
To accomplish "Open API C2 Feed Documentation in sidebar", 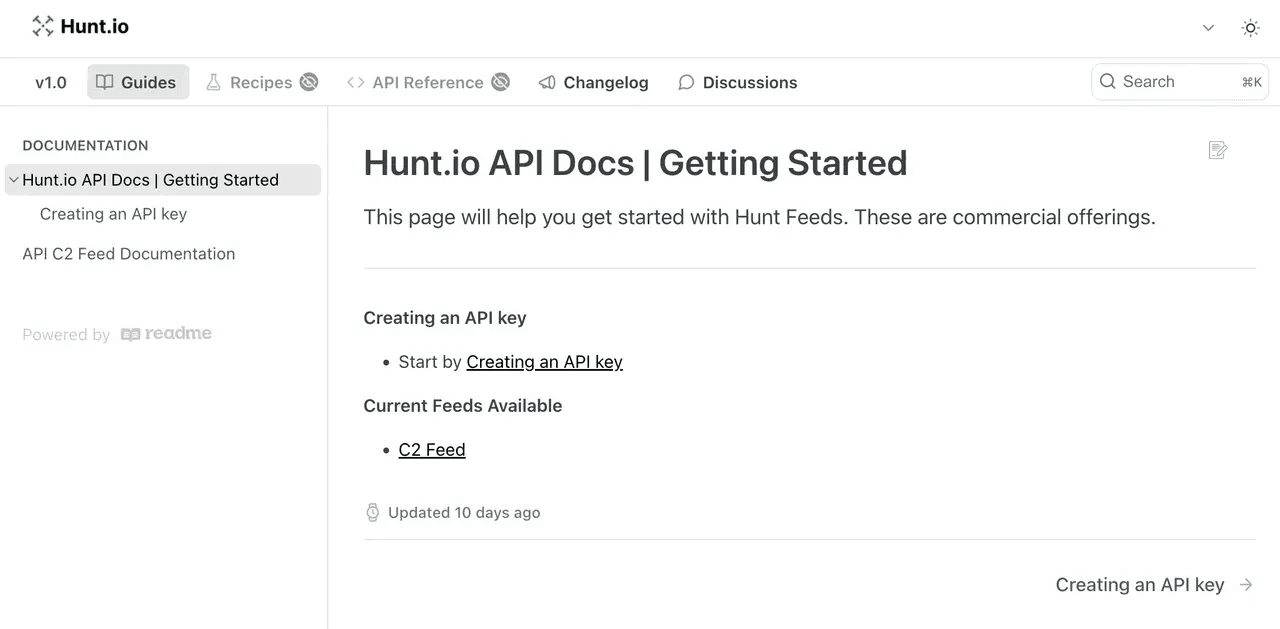I will (129, 254).
